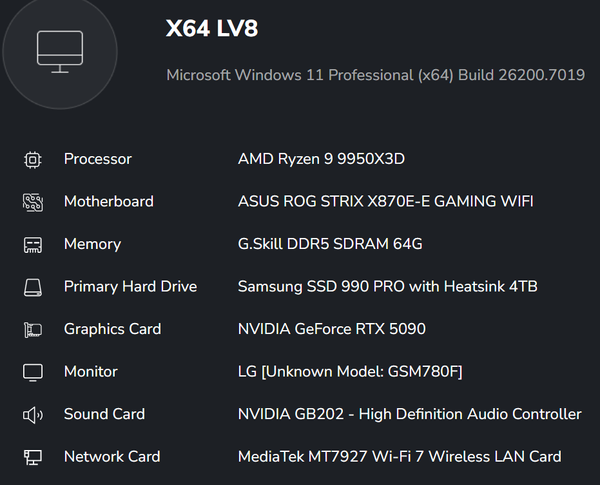
Task: Select the X64 LV8 computer name heading
Action: point(212,29)
